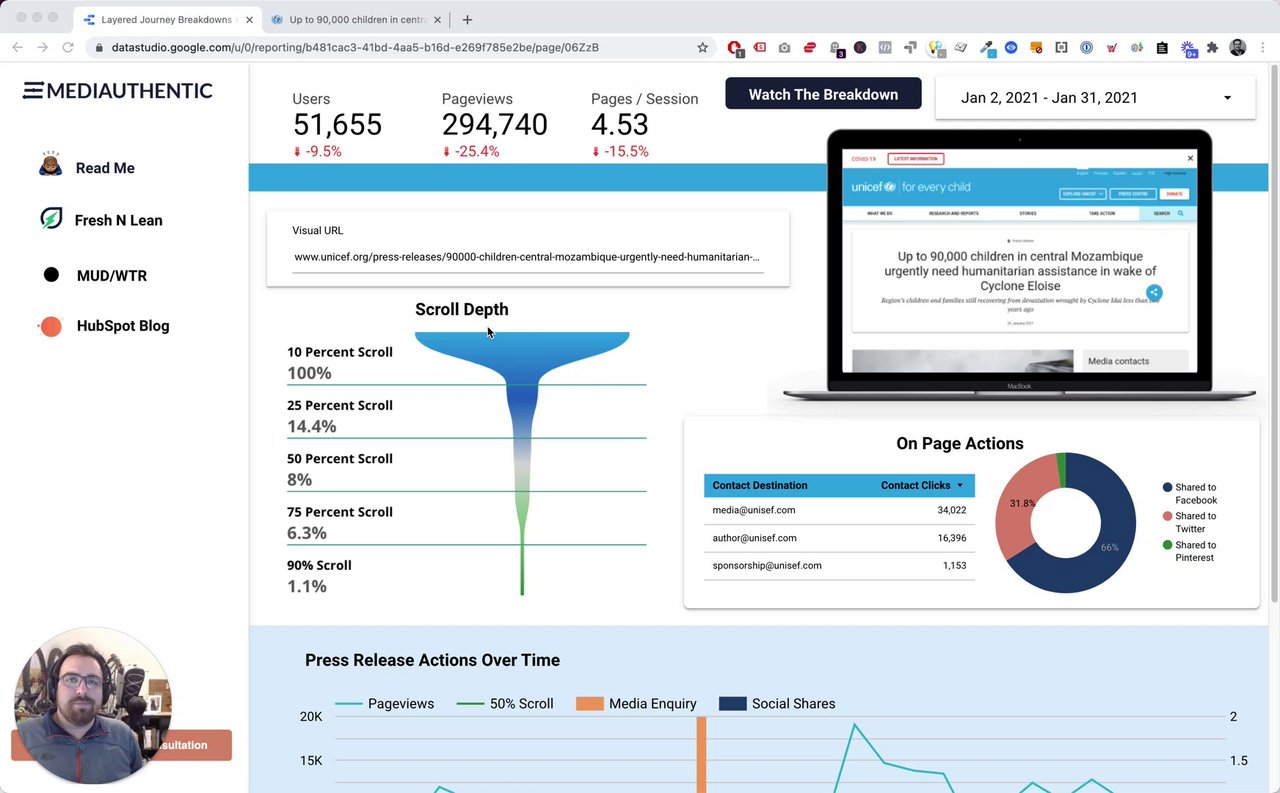Image resolution: width=1280 pixels, height=793 pixels.
Task: Go forward in browser history
Action: pos(42,47)
